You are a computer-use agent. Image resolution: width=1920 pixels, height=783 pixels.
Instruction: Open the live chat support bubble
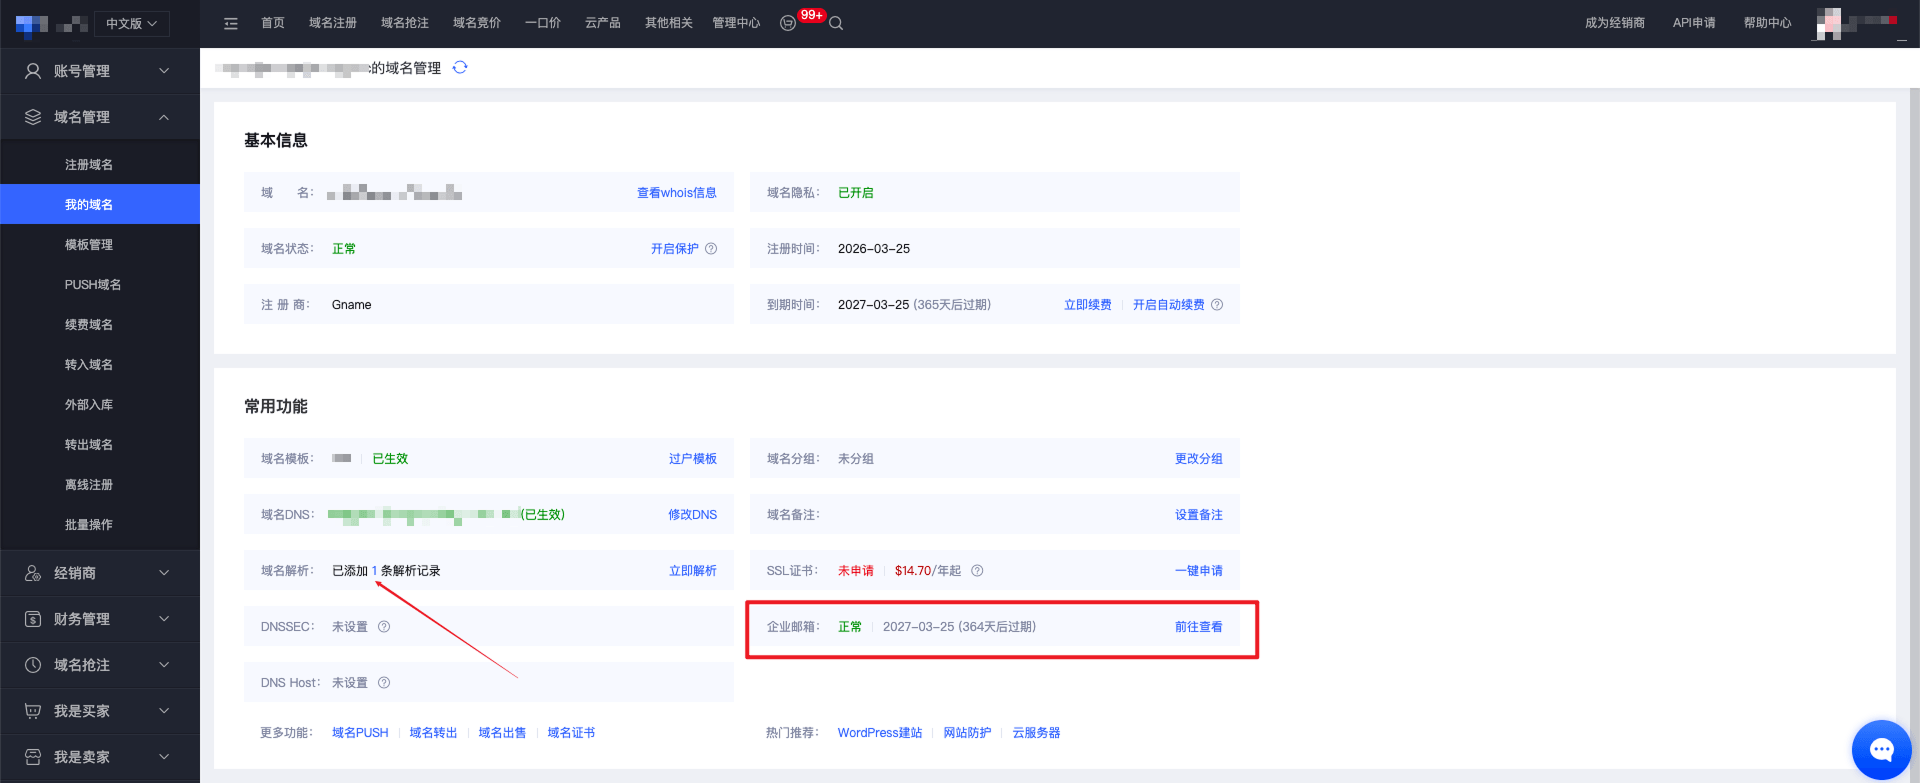point(1881,750)
